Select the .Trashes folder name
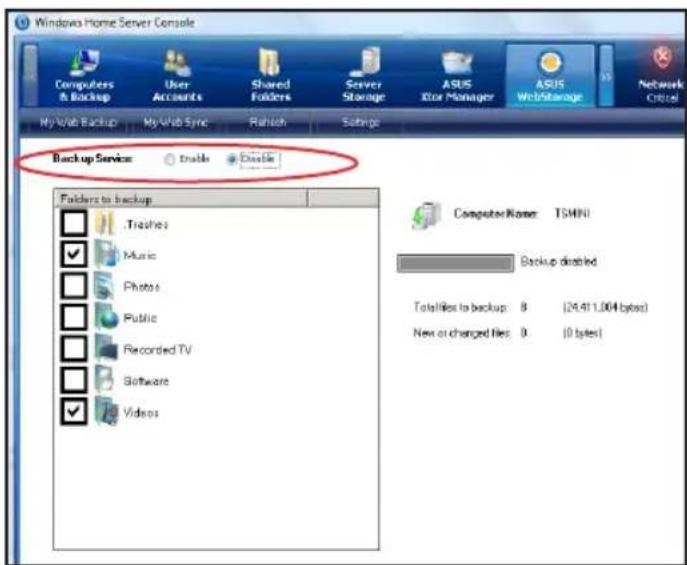This screenshot has height=565, width=687. click(x=146, y=225)
